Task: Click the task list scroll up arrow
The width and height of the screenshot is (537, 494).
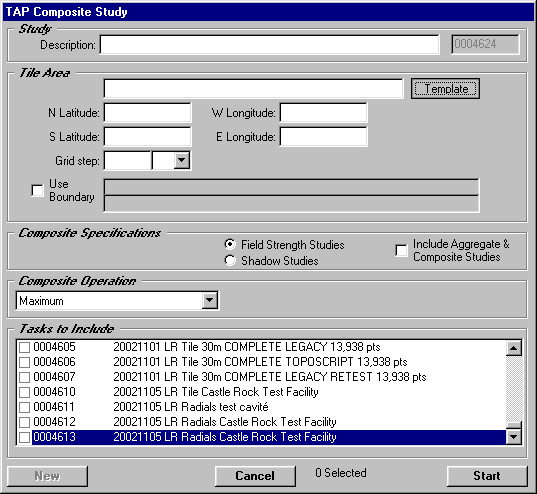Action: click(x=514, y=348)
